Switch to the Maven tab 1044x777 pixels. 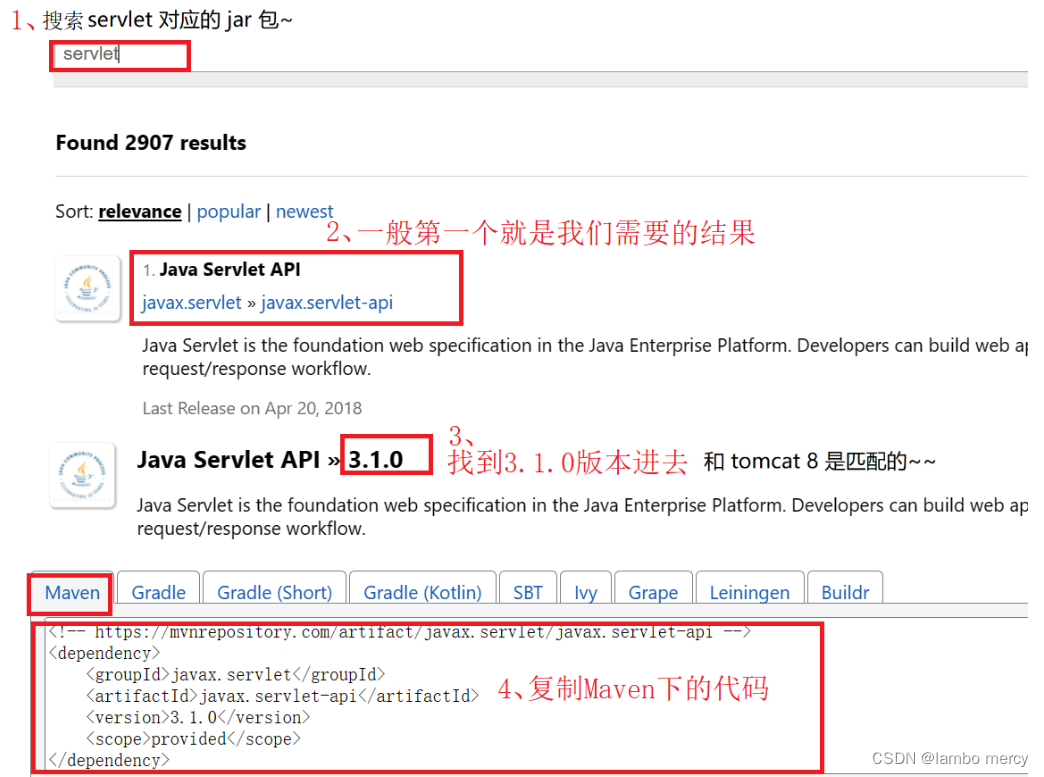click(x=68, y=592)
